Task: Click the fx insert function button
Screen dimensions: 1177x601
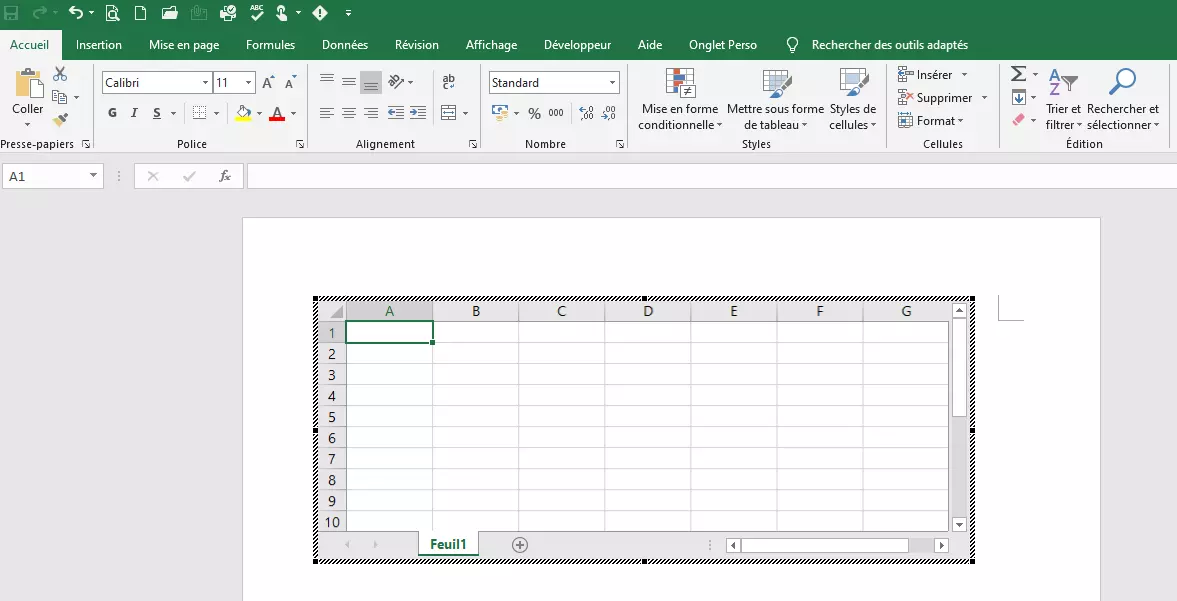Action: (224, 176)
